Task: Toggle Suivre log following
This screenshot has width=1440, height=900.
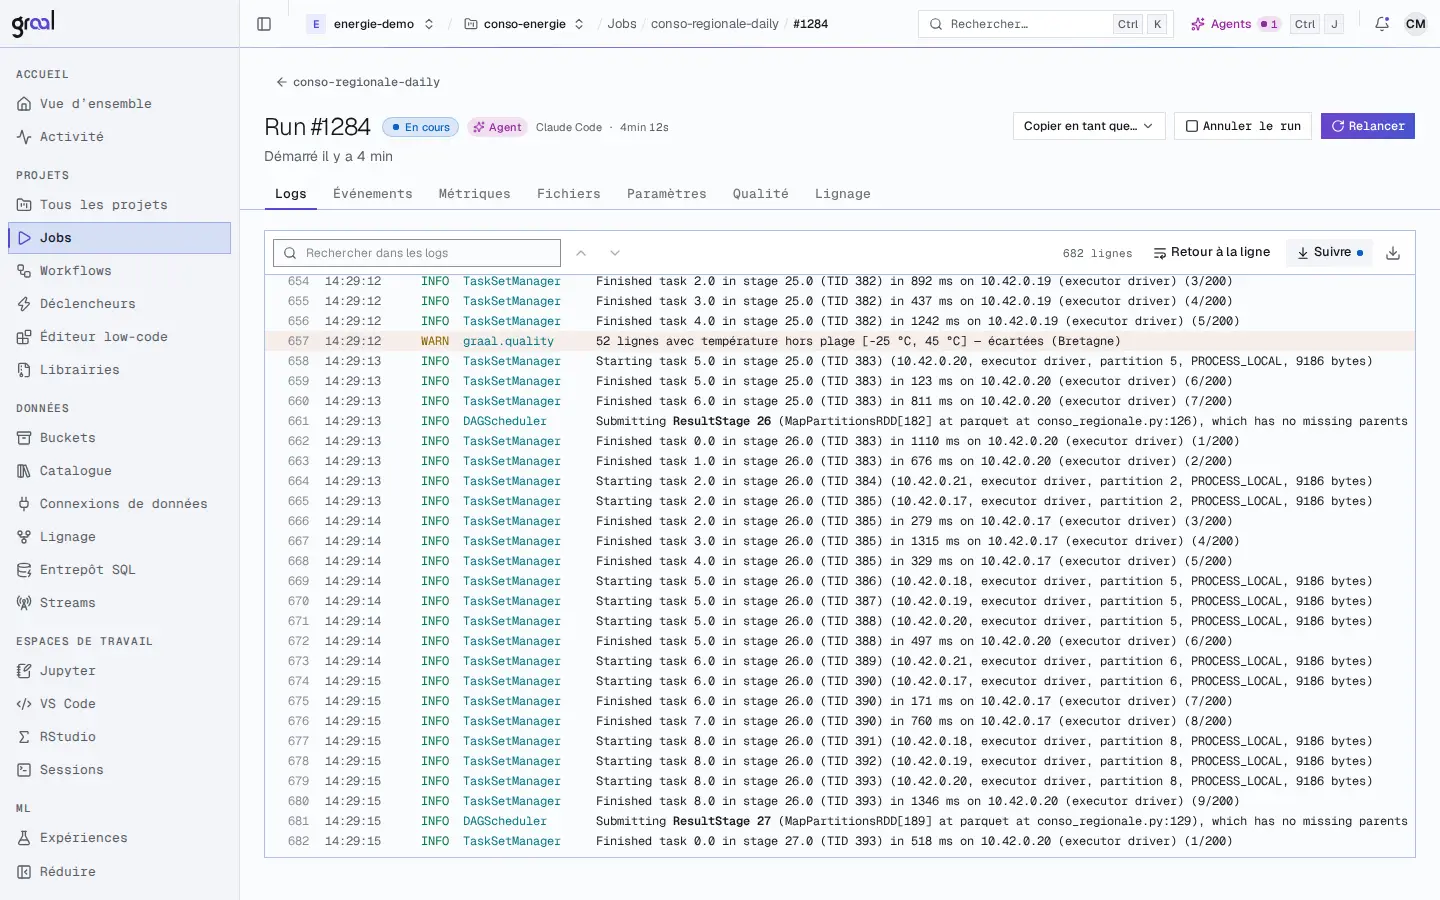Action: pos(1329,253)
